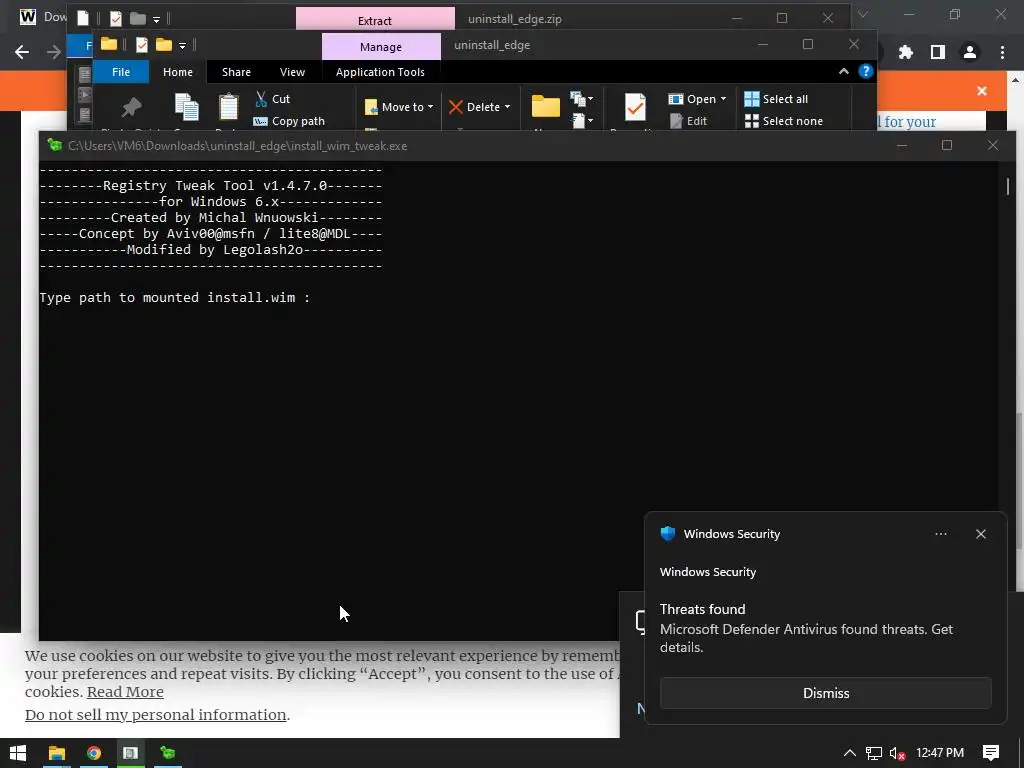Click Edit in the ribbon
1024x768 pixels.
tap(688, 121)
